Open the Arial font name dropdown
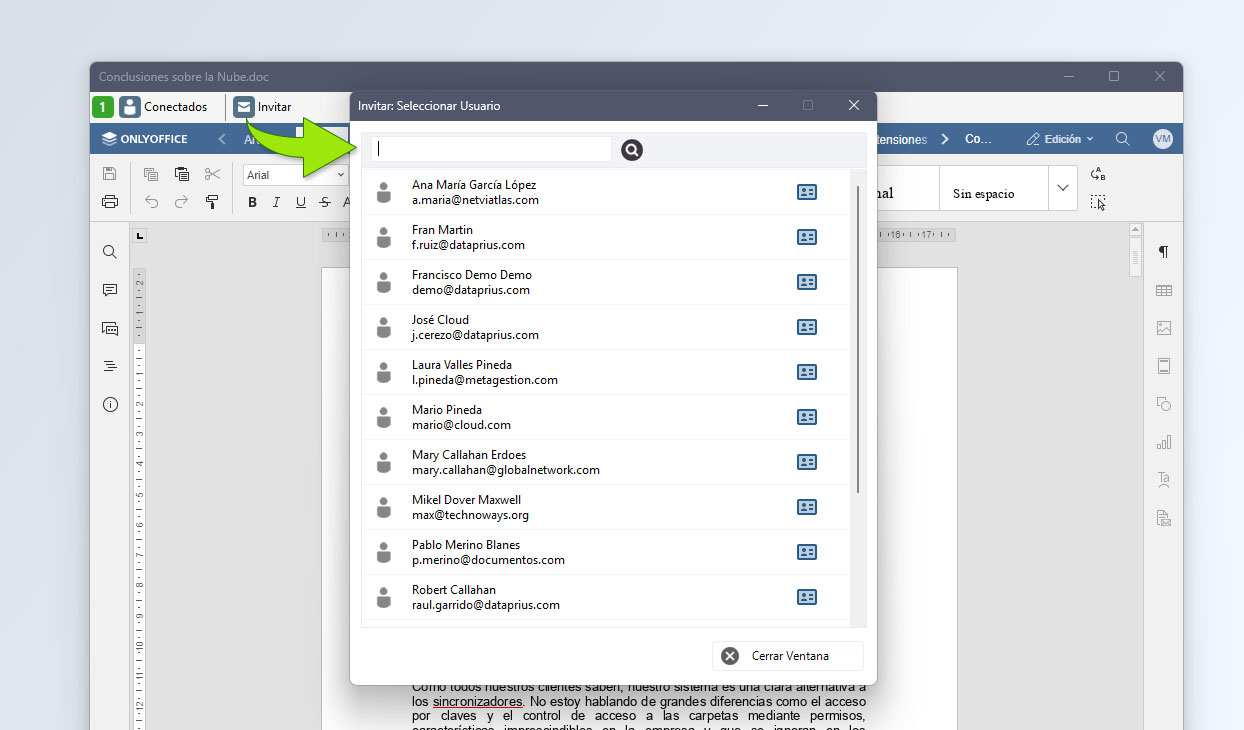Image resolution: width=1244 pixels, height=730 pixels. pyautogui.click(x=340, y=175)
